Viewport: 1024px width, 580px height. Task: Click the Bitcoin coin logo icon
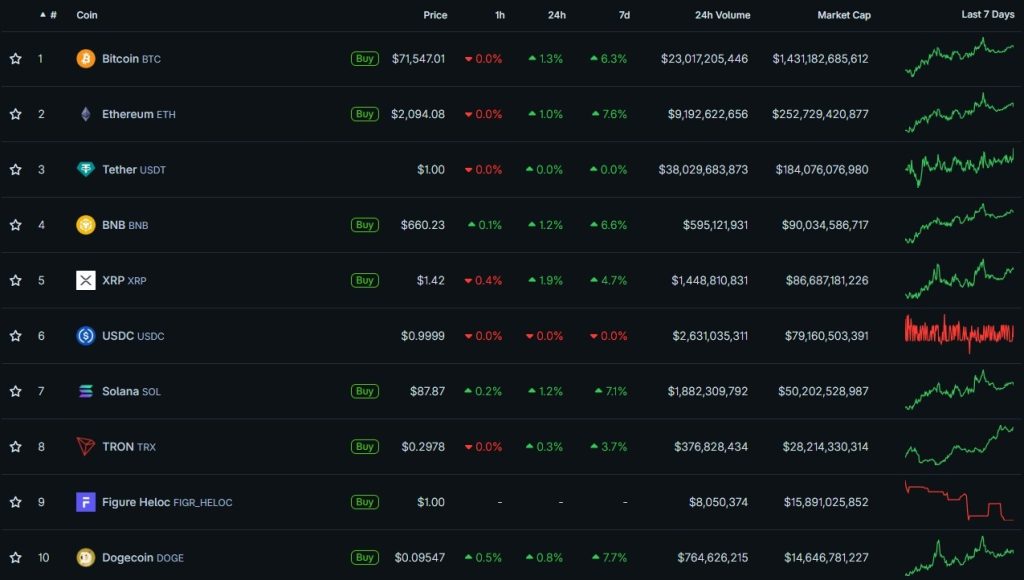(86, 59)
